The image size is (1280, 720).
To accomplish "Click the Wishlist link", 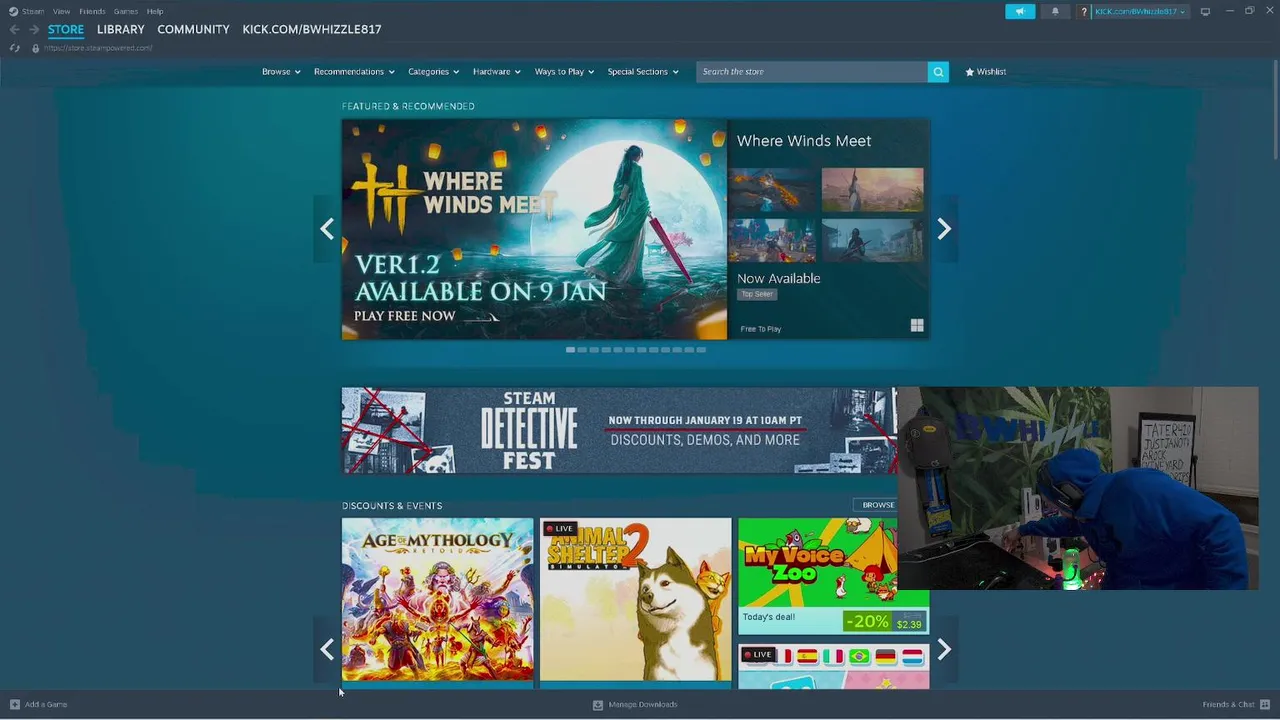I will click(991, 72).
